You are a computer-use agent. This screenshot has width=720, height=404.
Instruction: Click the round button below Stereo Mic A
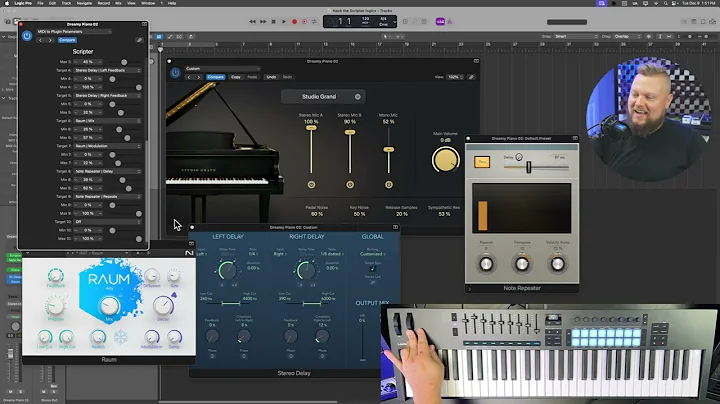pyautogui.click(x=311, y=185)
